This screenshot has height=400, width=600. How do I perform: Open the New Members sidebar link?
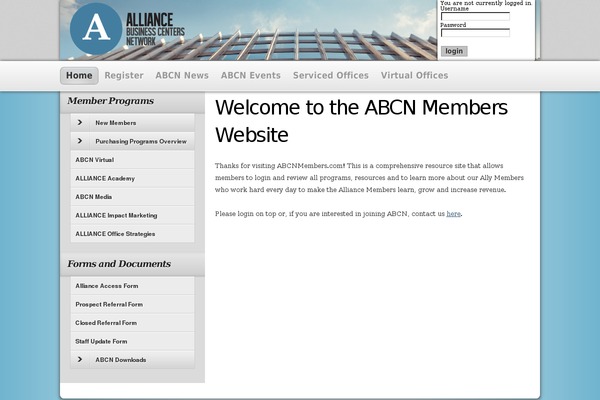[x=116, y=123]
